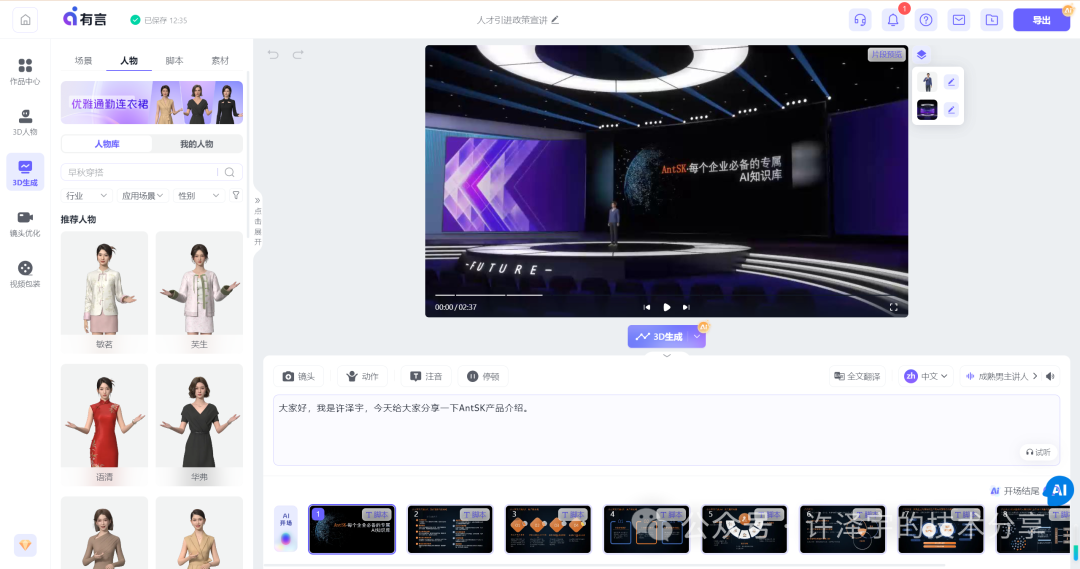
Task: Collapse the preview with chevron below 3D生成
Action: (667, 355)
